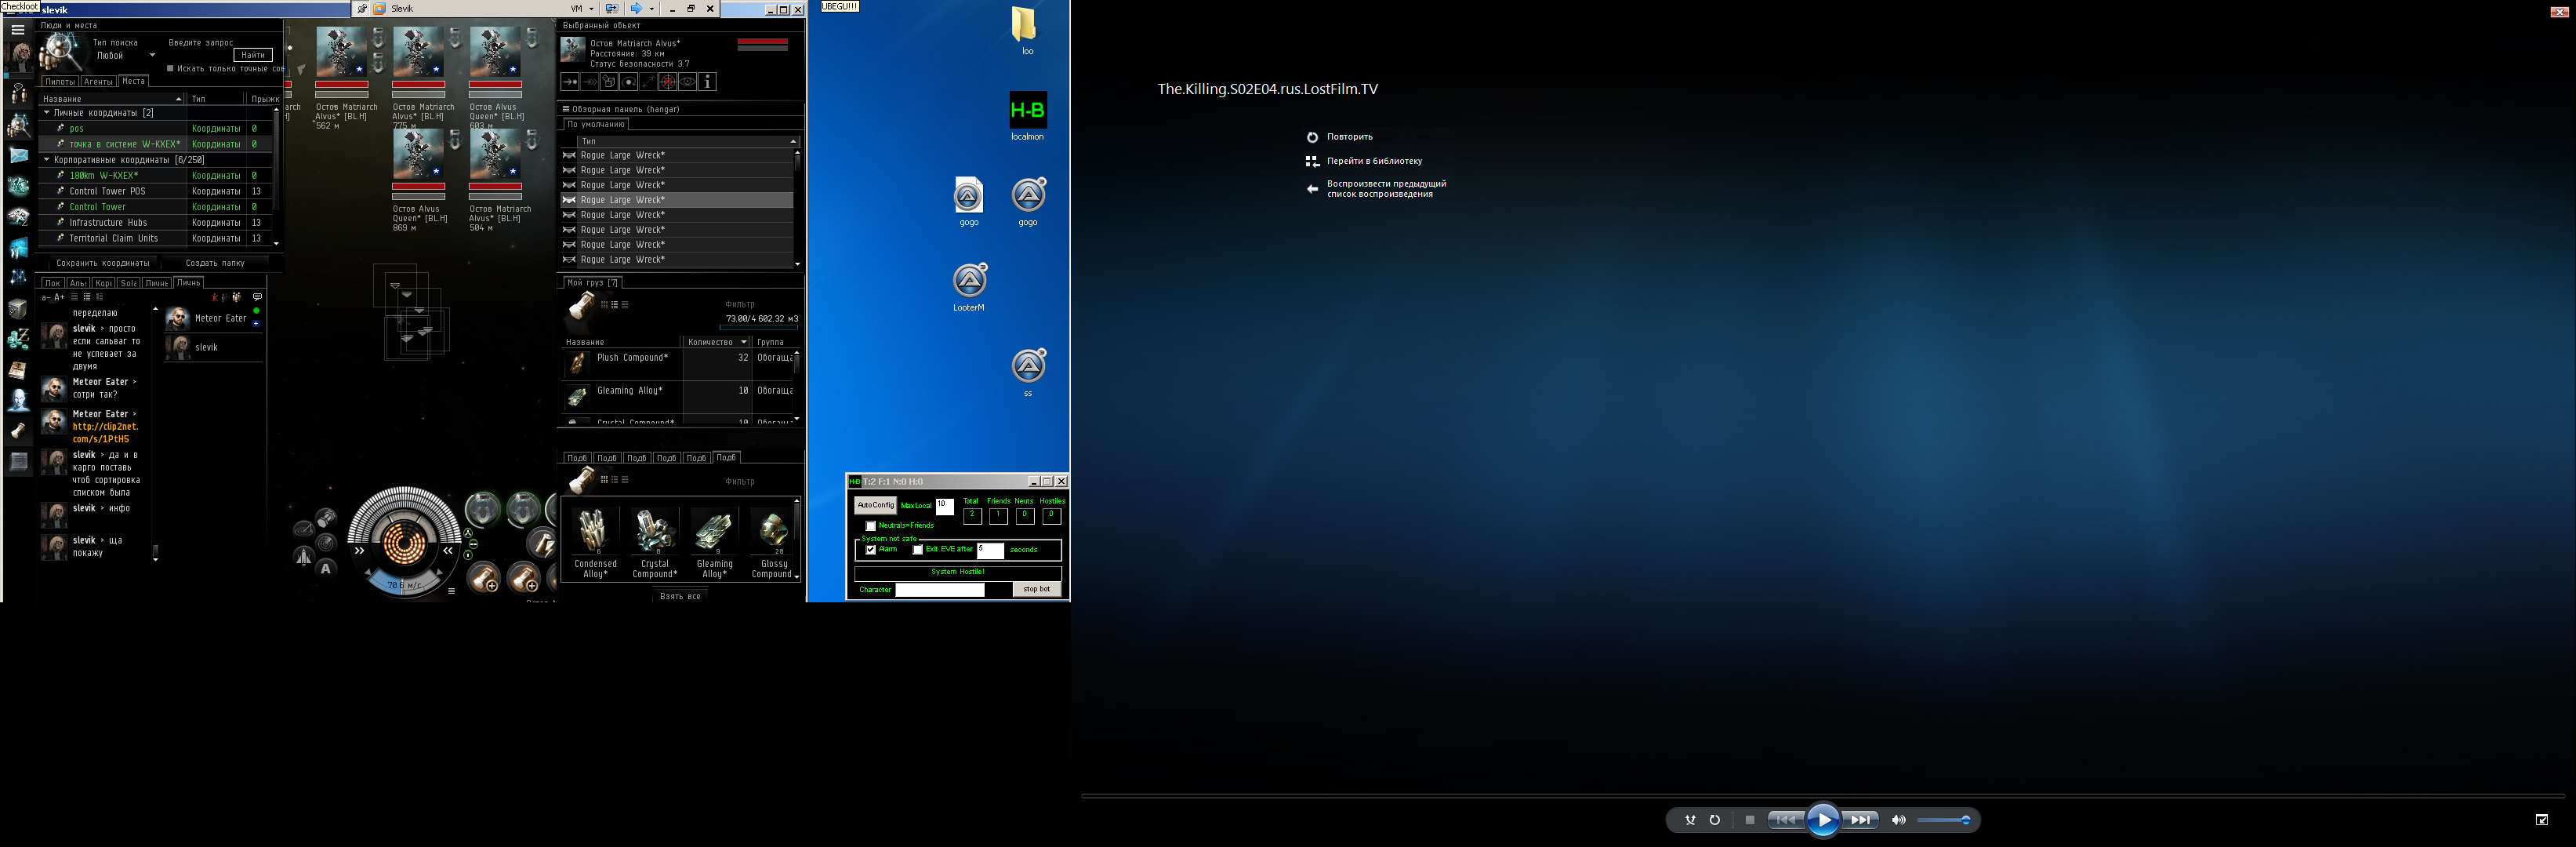This screenshot has height=847, width=2576.
Task: Enable the Exit EVE after checkbox
Action: pos(918,550)
